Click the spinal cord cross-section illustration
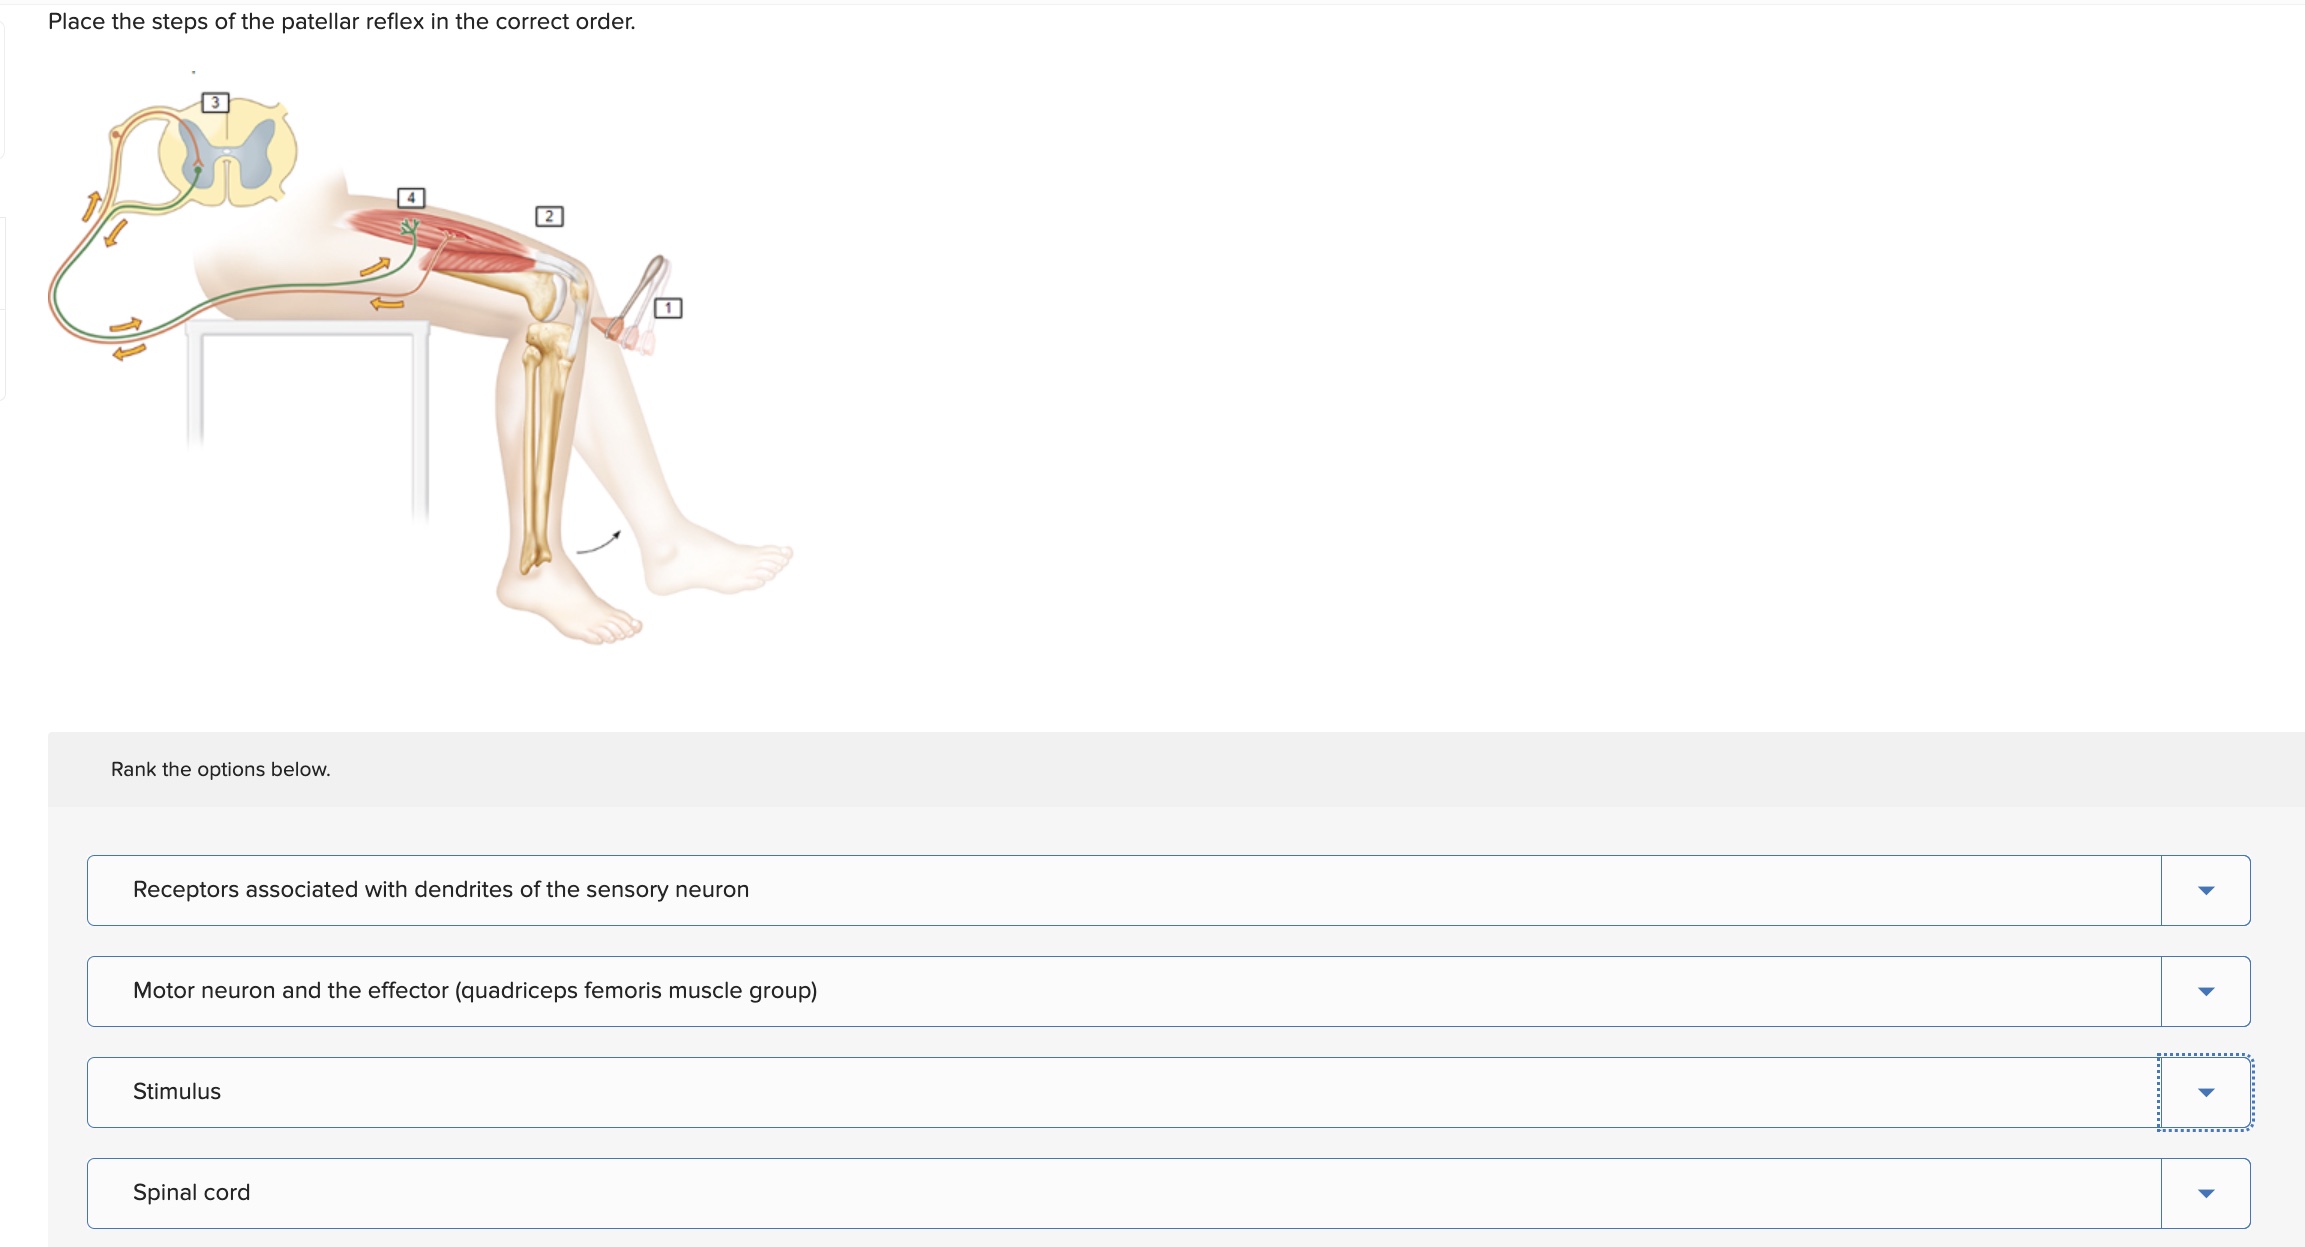2305x1247 pixels. click(228, 153)
